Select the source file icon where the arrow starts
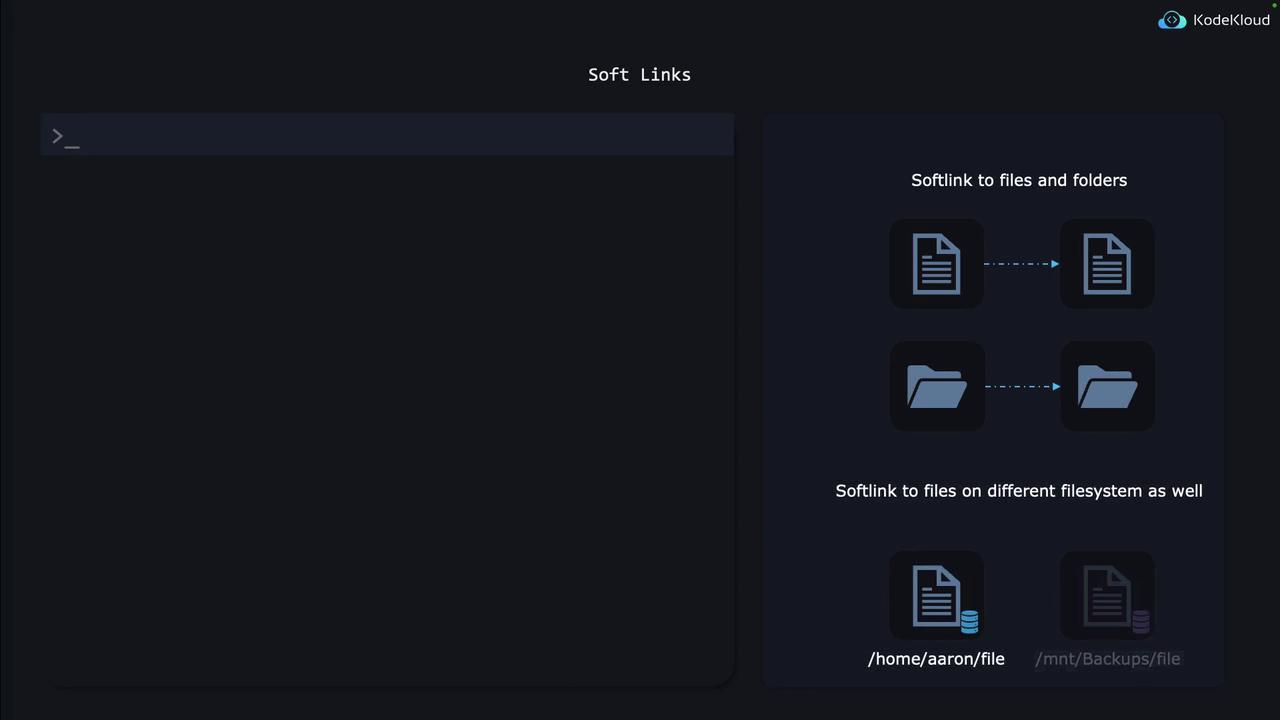Viewport: 1280px width, 720px height. click(x=936, y=264)
